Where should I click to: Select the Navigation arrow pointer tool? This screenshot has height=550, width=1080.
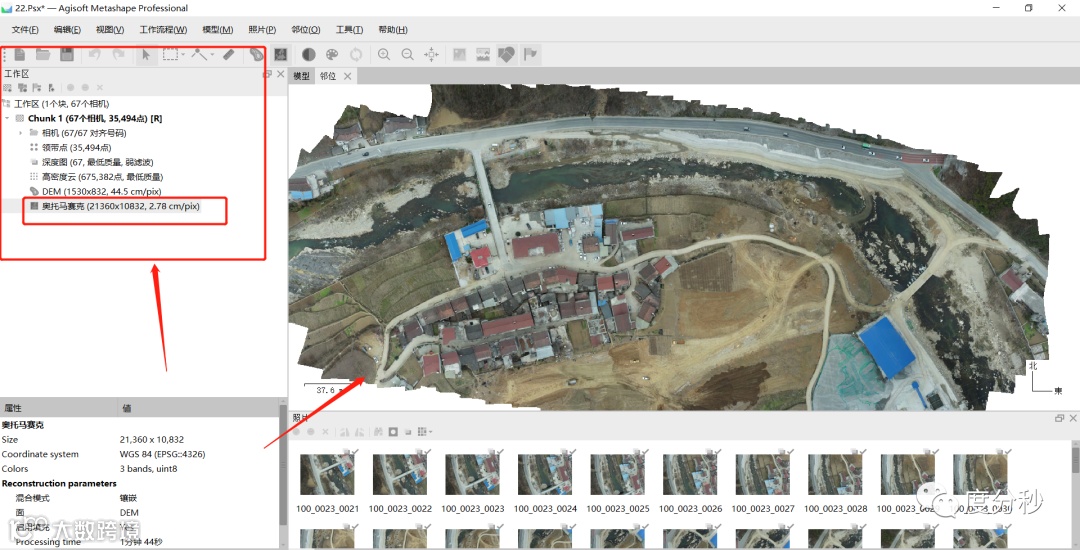[146, 54]
